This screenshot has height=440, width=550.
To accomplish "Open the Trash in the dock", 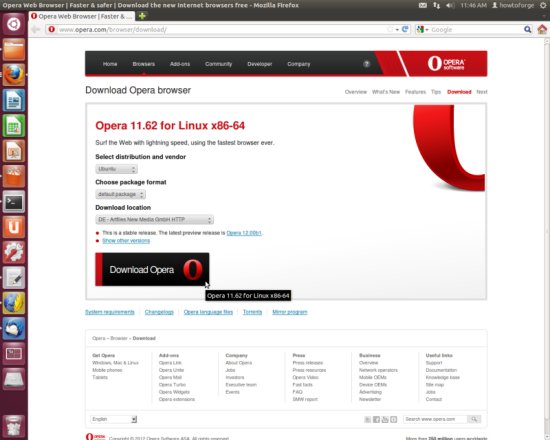I will coord(14,426).
